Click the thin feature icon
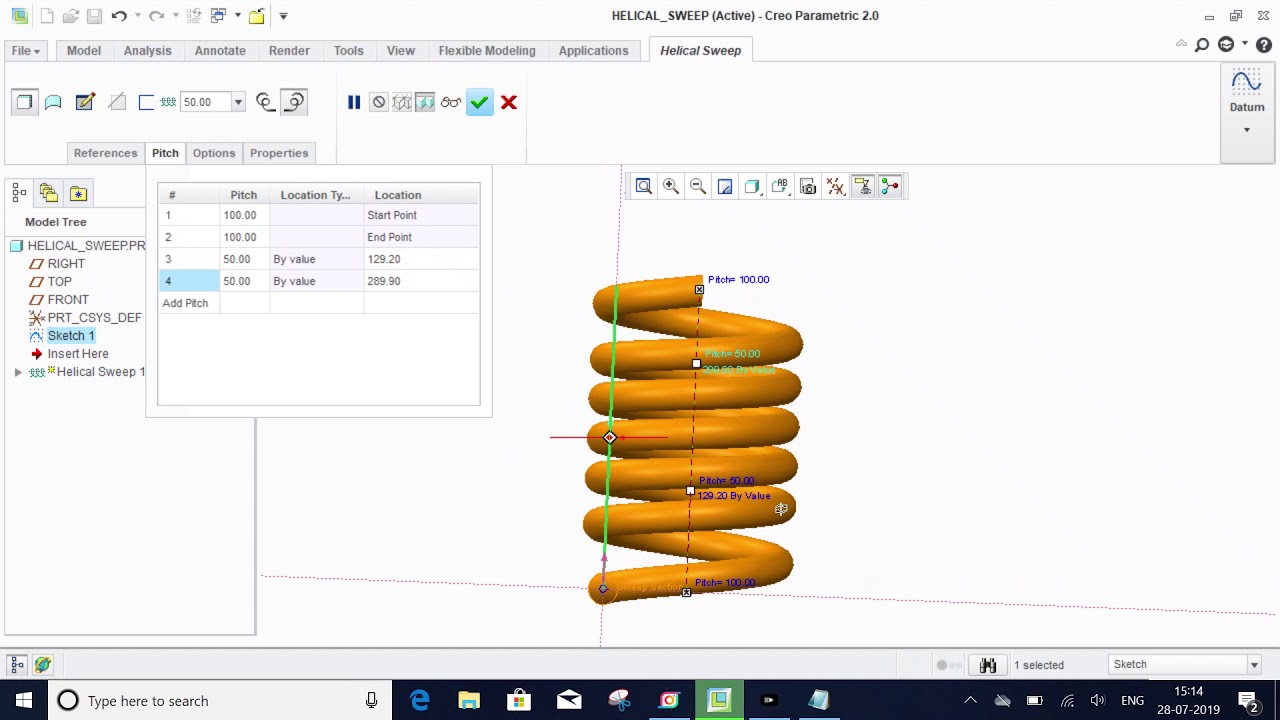The width and height of the screenshot is (1280, 720). (146, 101)
